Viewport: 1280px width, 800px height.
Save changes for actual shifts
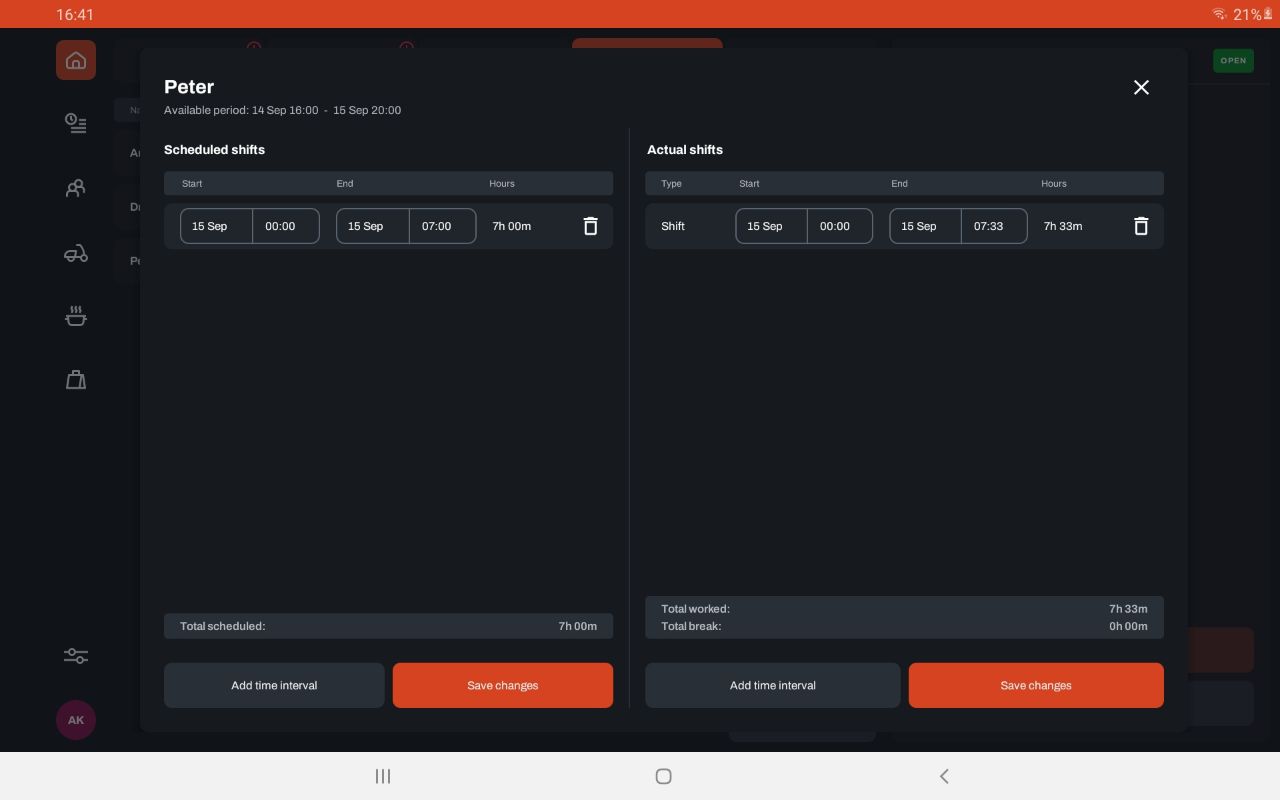(x=1035, y=686)
